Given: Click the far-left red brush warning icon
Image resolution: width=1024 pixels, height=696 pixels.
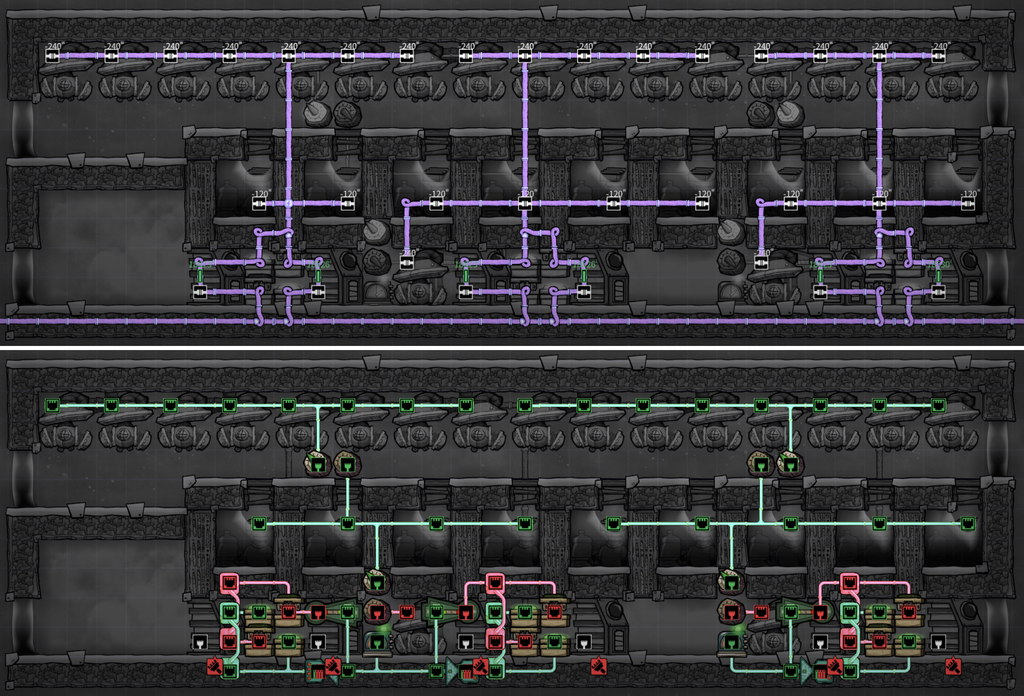Looking at the screenshot, I should click(215, 667).
